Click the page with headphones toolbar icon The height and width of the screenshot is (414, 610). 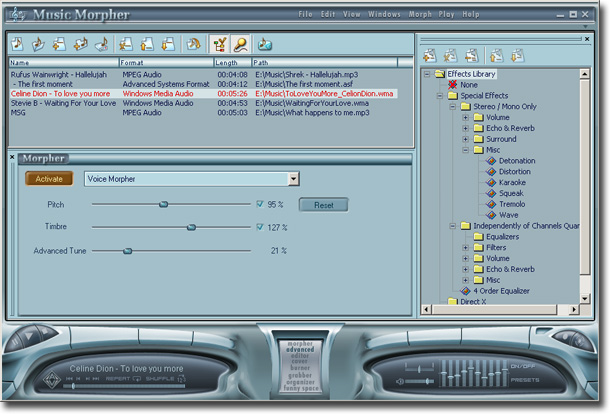tap(193, 44)
